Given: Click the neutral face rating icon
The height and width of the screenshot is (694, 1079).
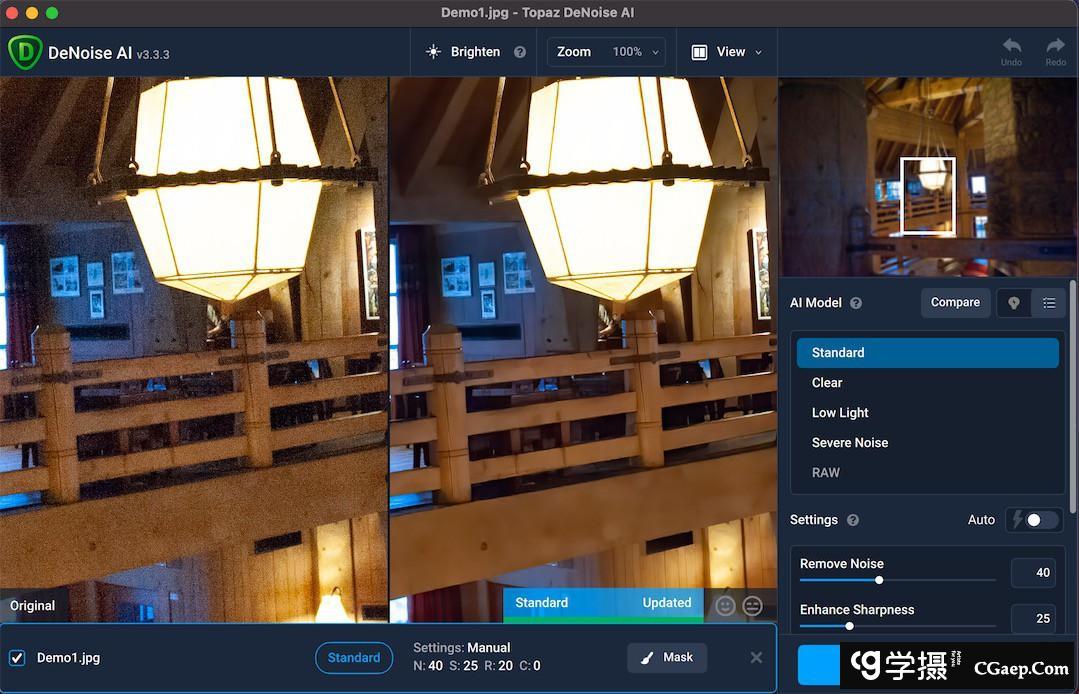Looking at the screenshot, I should [752, 605].
